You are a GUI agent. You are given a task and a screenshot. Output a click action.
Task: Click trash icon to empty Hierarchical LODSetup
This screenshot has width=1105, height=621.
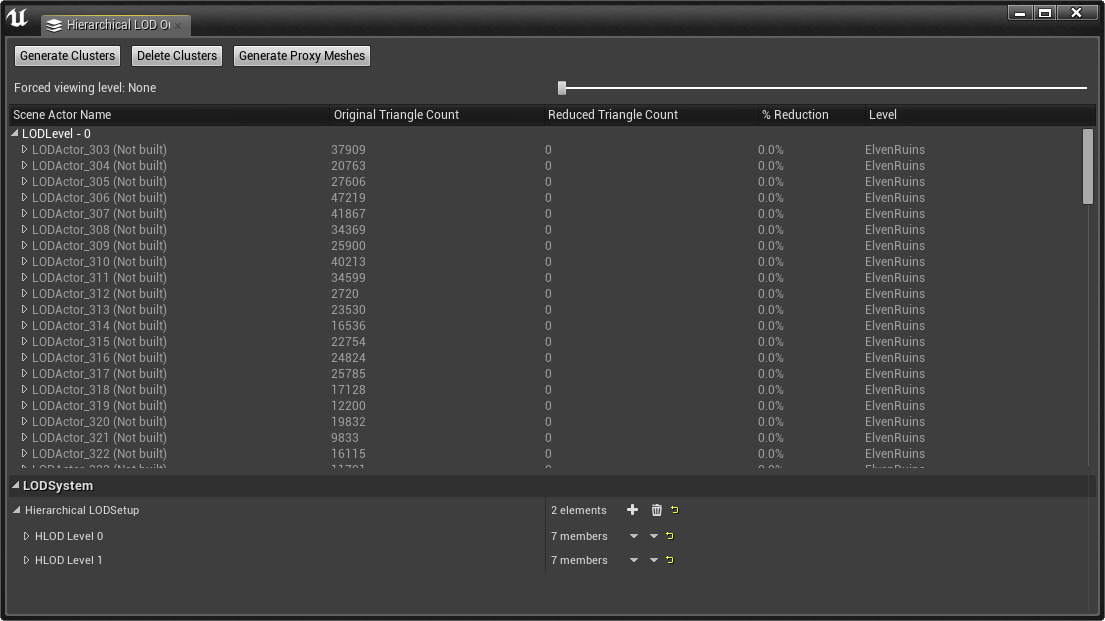[657, 510]
